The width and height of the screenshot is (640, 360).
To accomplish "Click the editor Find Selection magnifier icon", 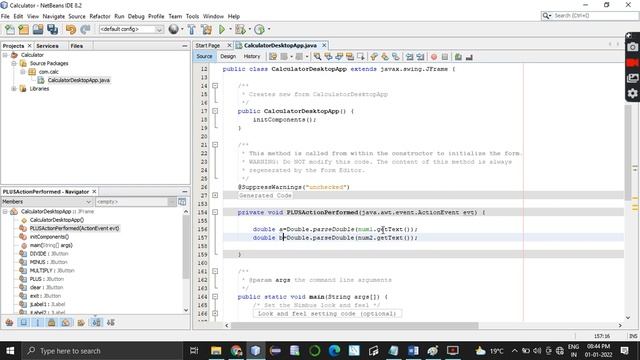I will coord(317,57).
